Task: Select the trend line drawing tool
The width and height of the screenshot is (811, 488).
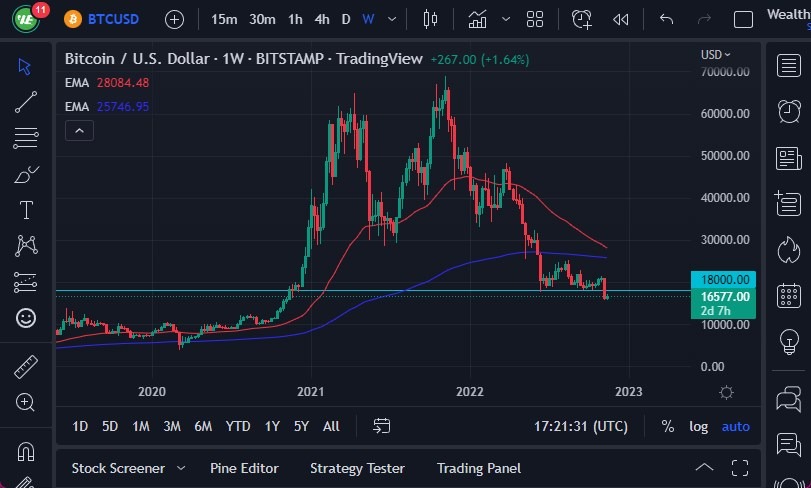Action: [26, 101]
